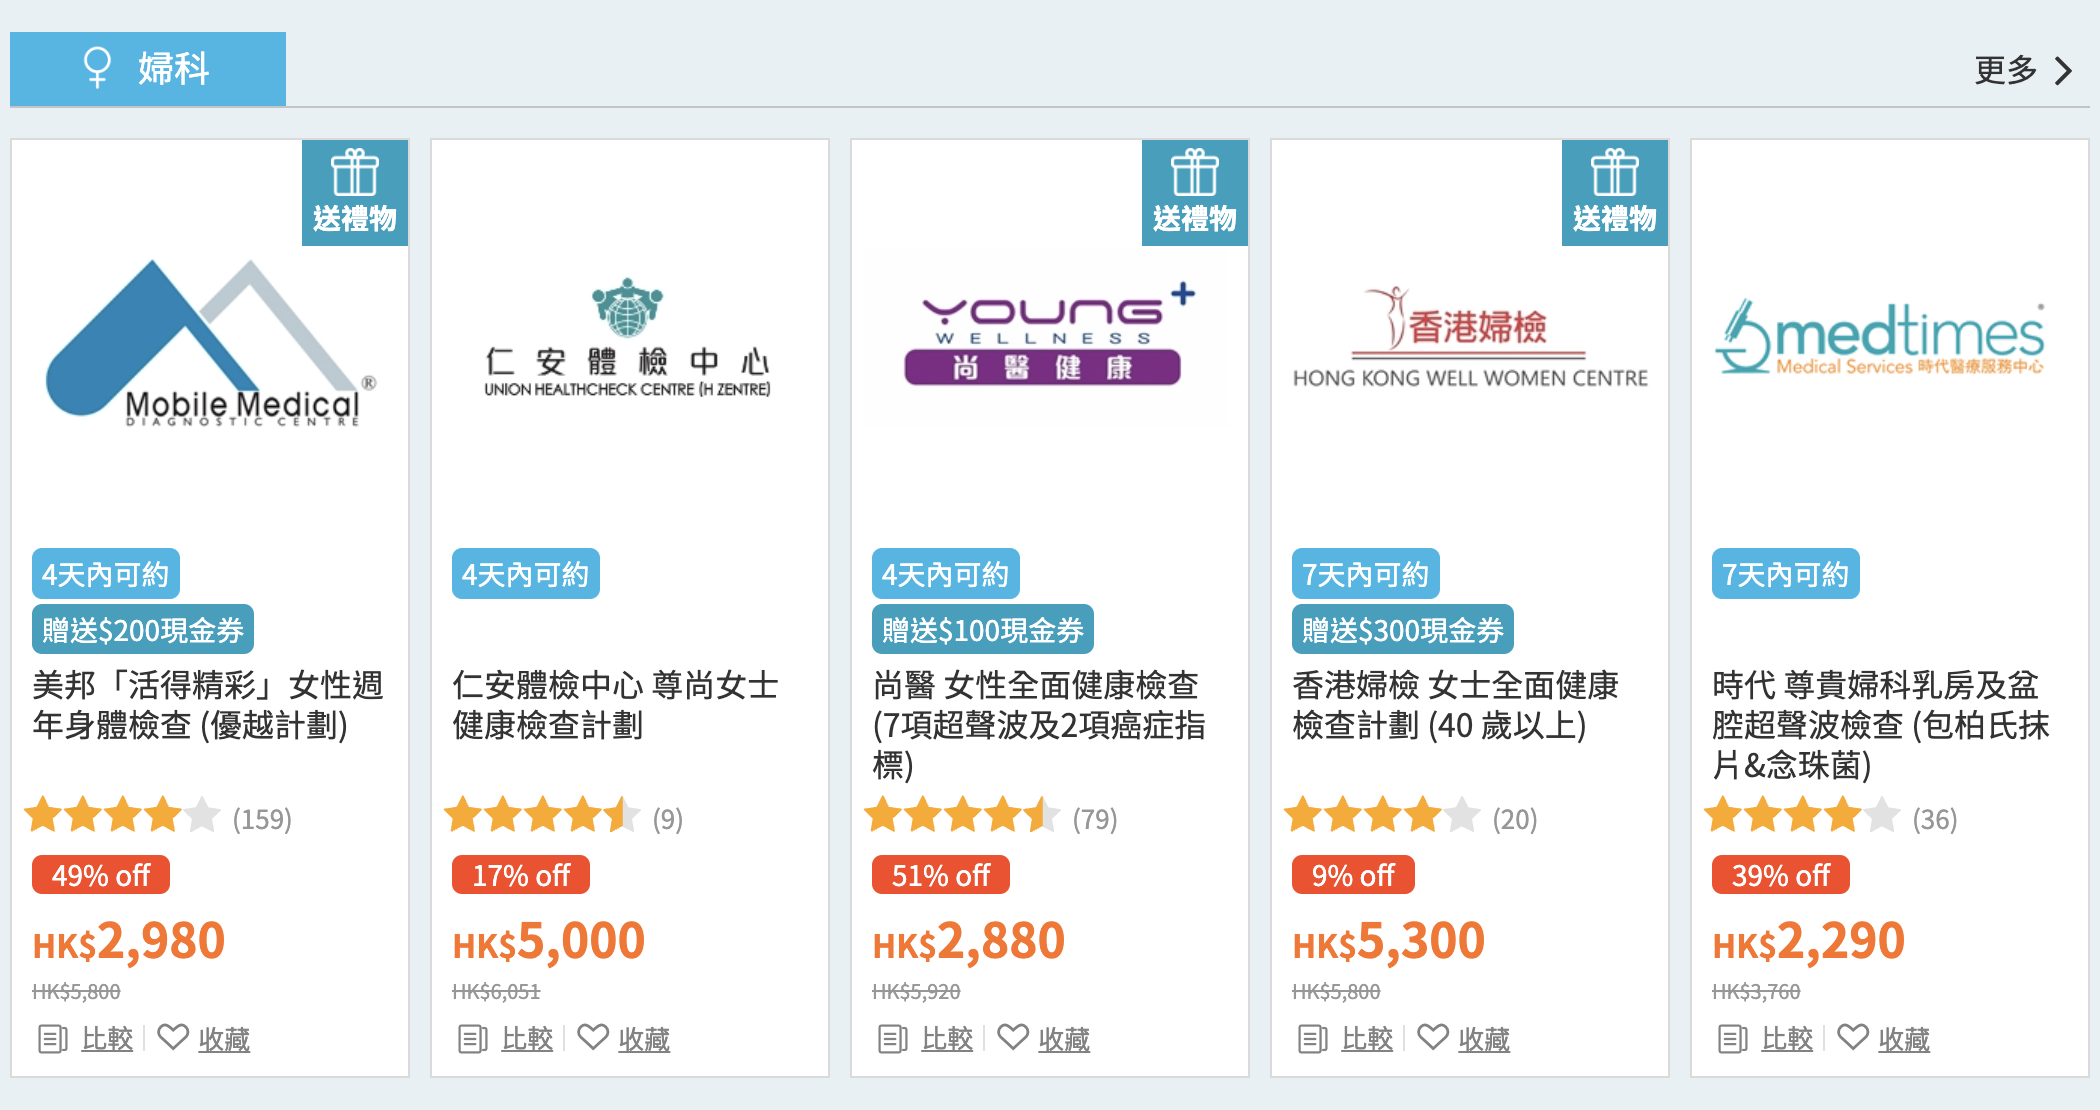This screenshot has height=1110, width=2100.
Task: Open plan 尚醫 女性全面健康檢查 title
Action: [x=1039, y=725]
